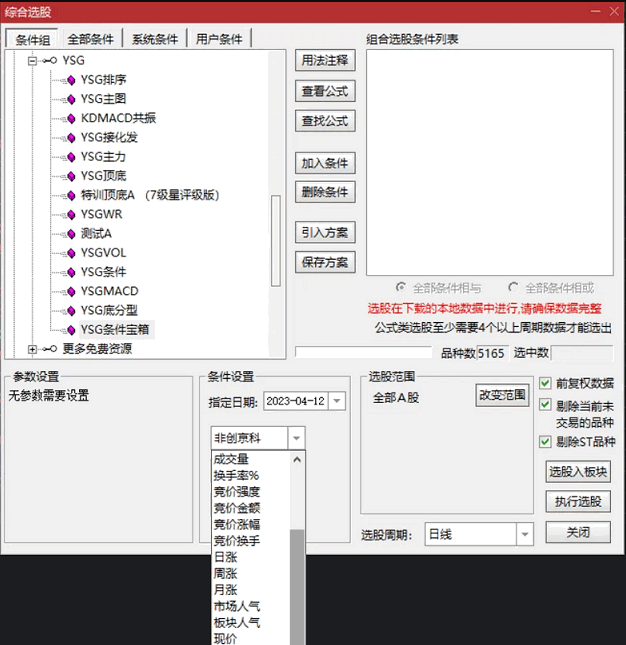This screenshot has width=626, height=645.
Task: Click the dropdown list scrollbar thumb
Action: point(297,587)
